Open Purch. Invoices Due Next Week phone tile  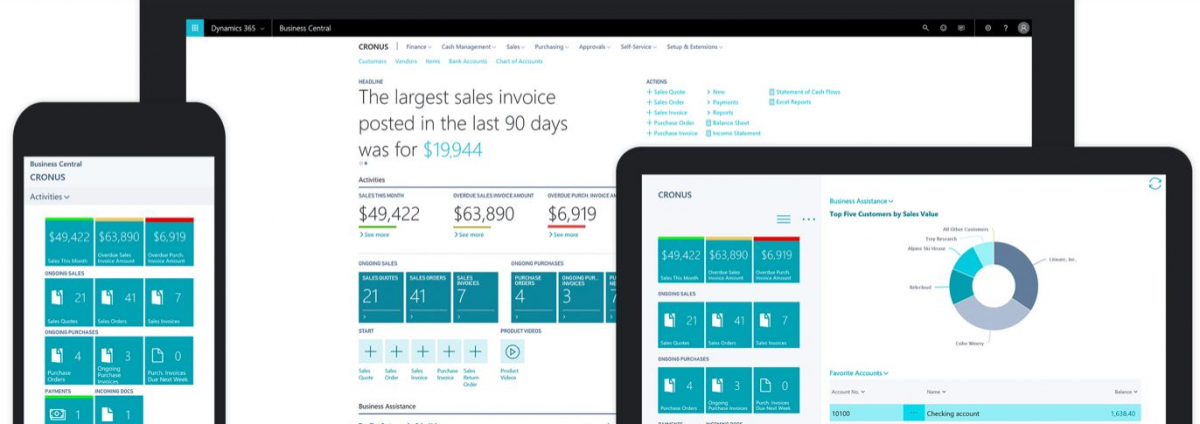(169, 360)
